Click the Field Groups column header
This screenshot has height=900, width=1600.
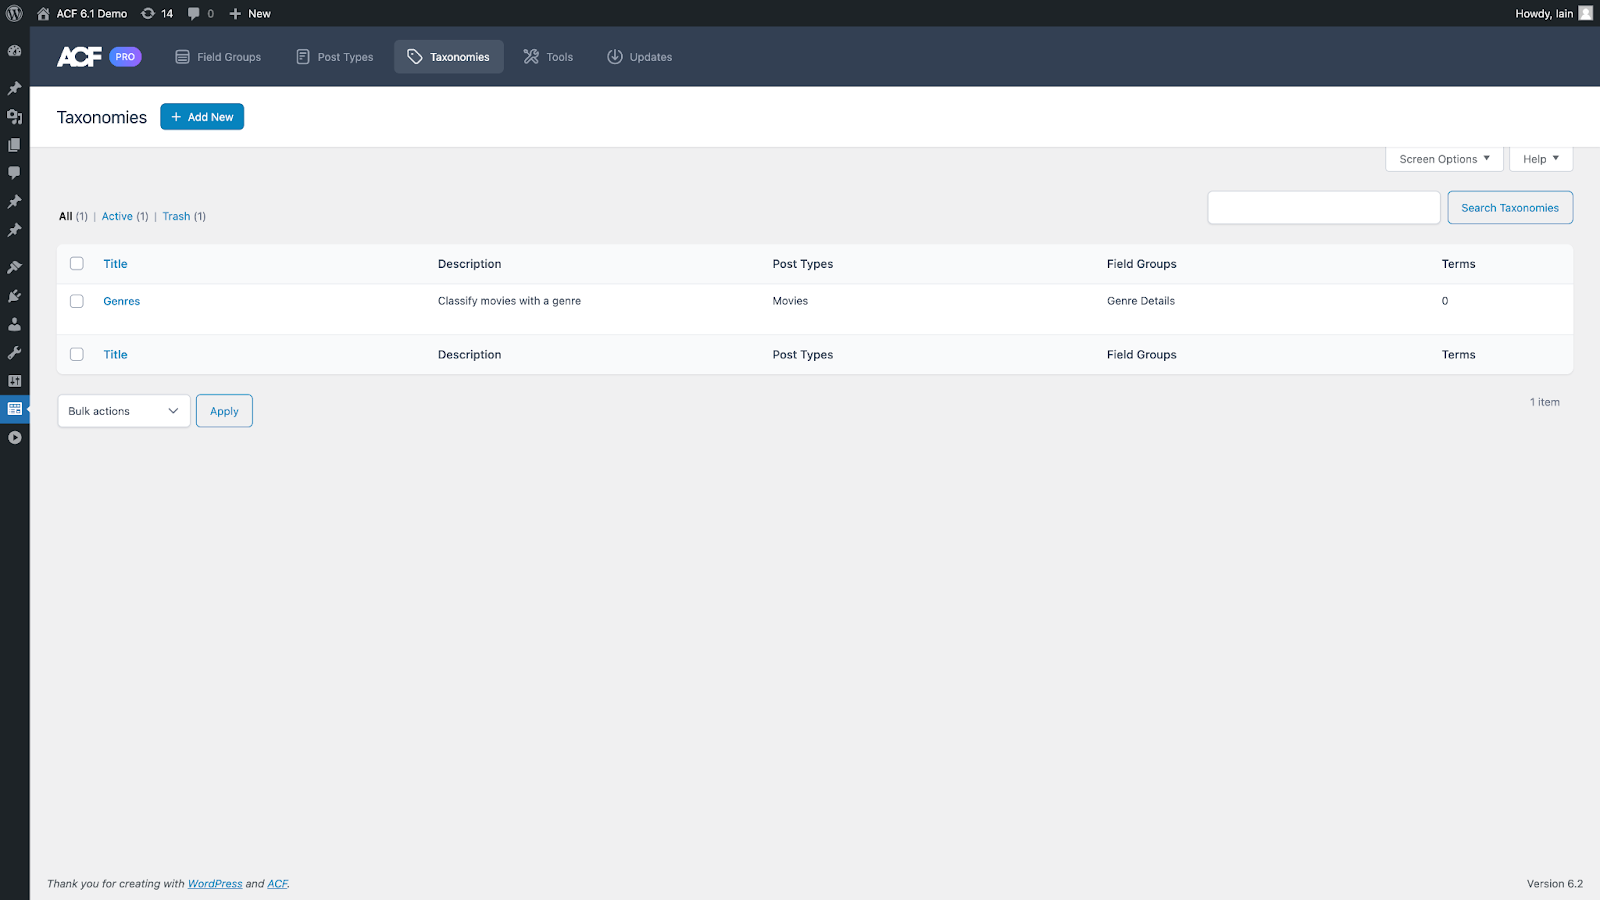point(1142,264)
